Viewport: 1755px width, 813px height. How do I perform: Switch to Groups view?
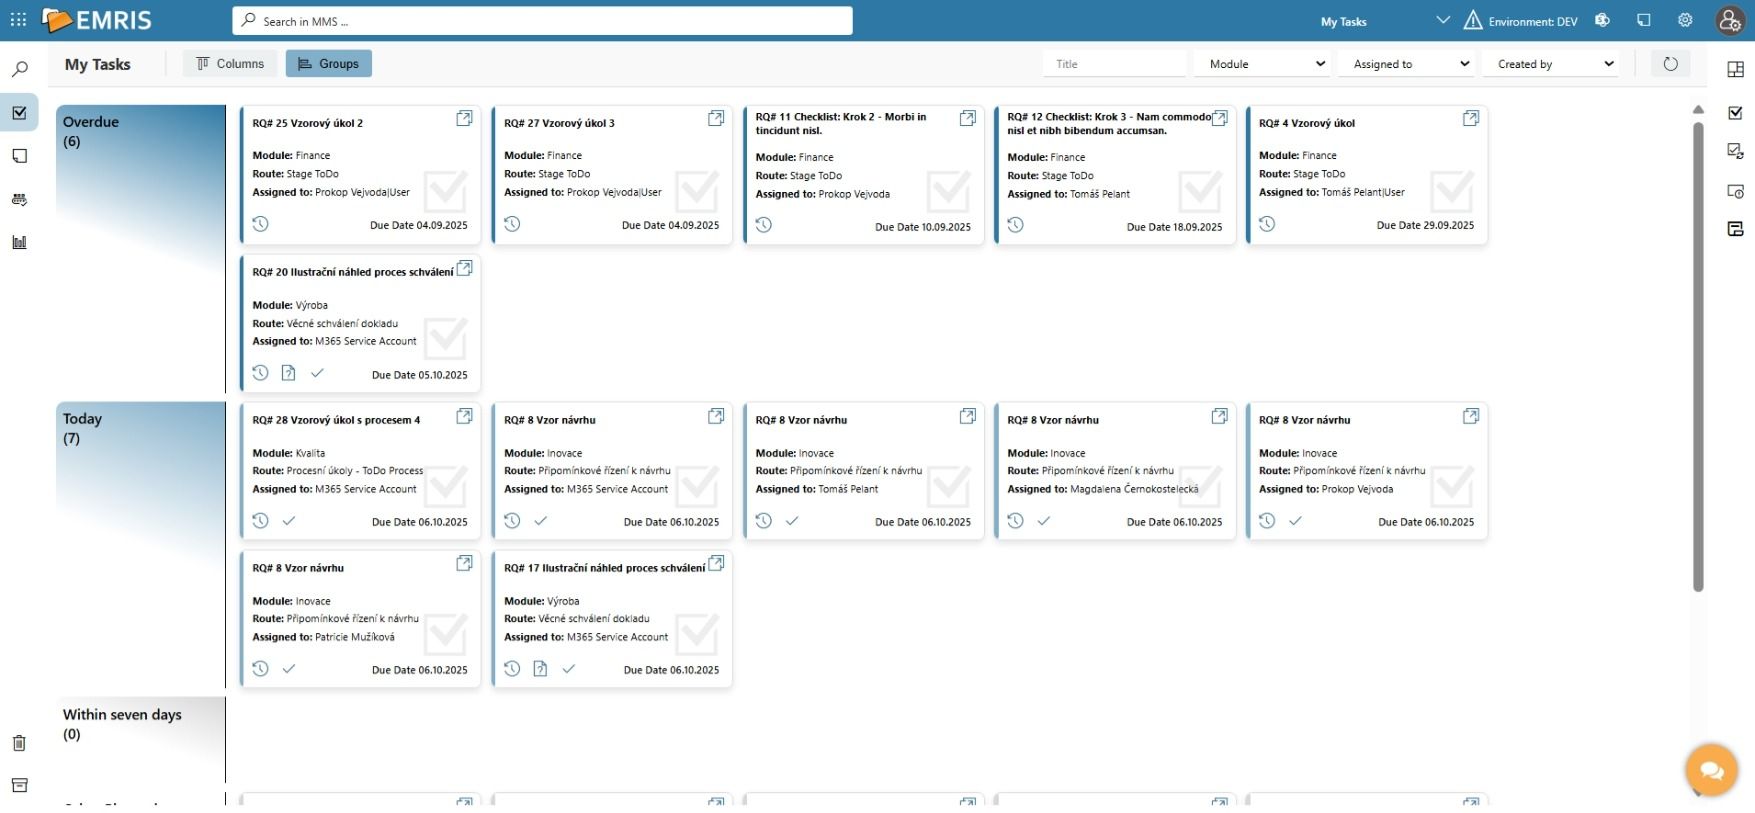click(x=328, y=64)
